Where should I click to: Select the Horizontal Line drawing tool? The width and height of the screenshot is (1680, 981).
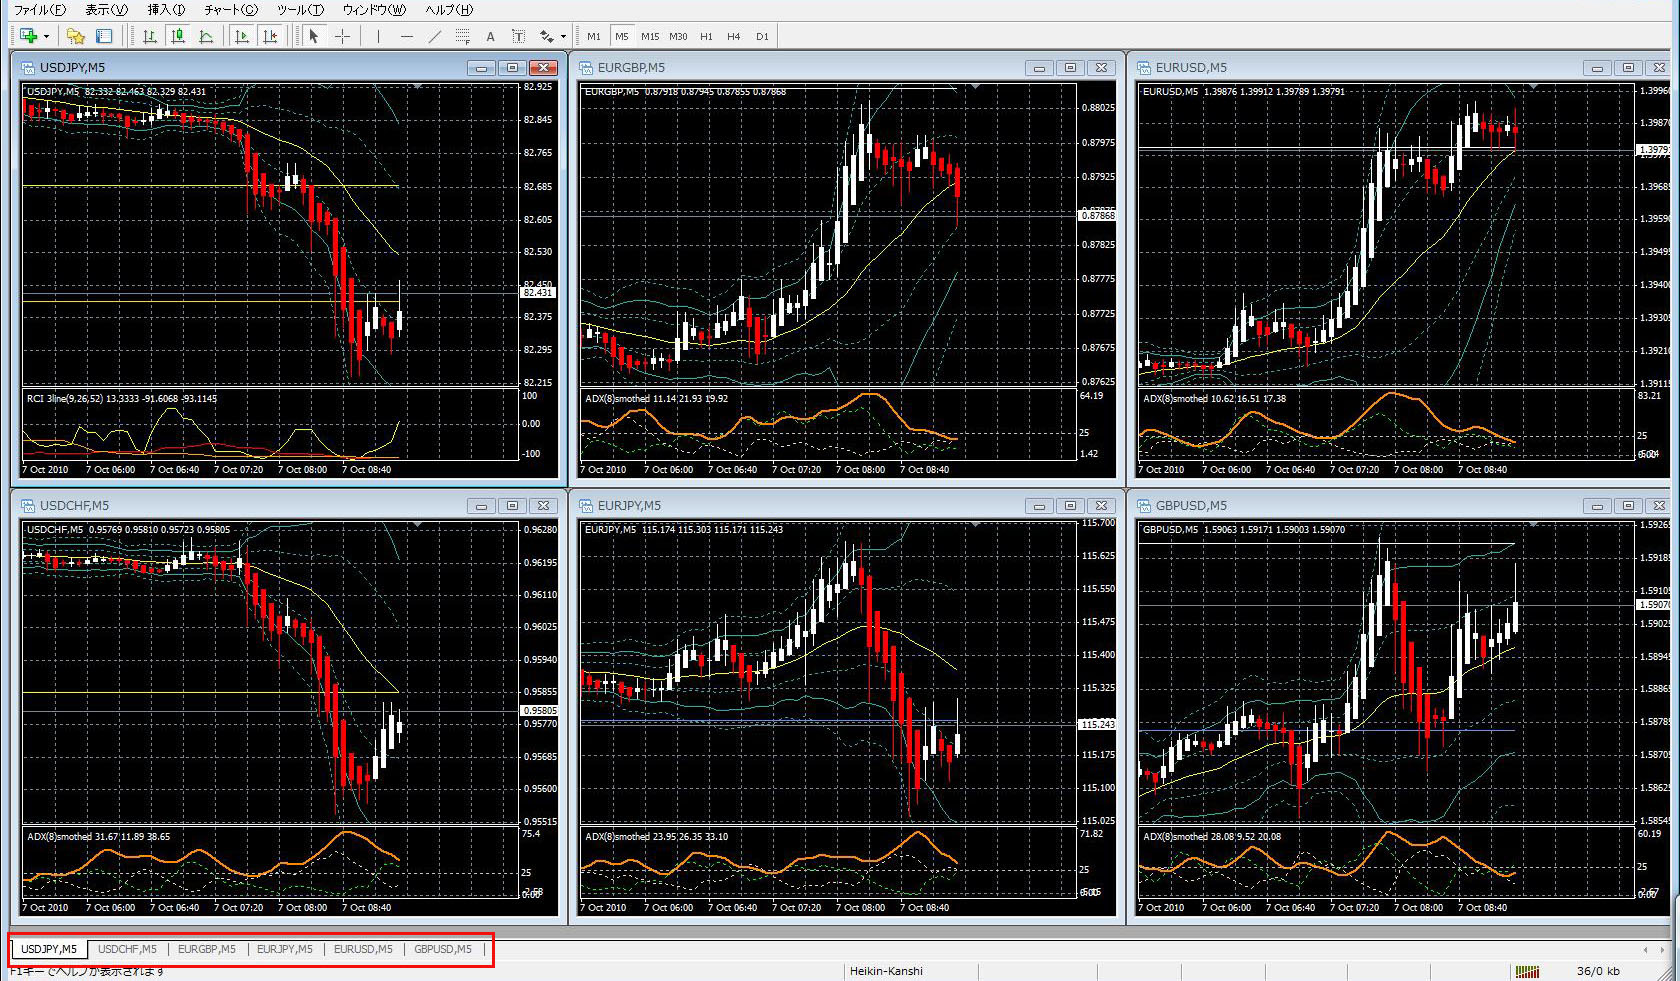(406, 36)
